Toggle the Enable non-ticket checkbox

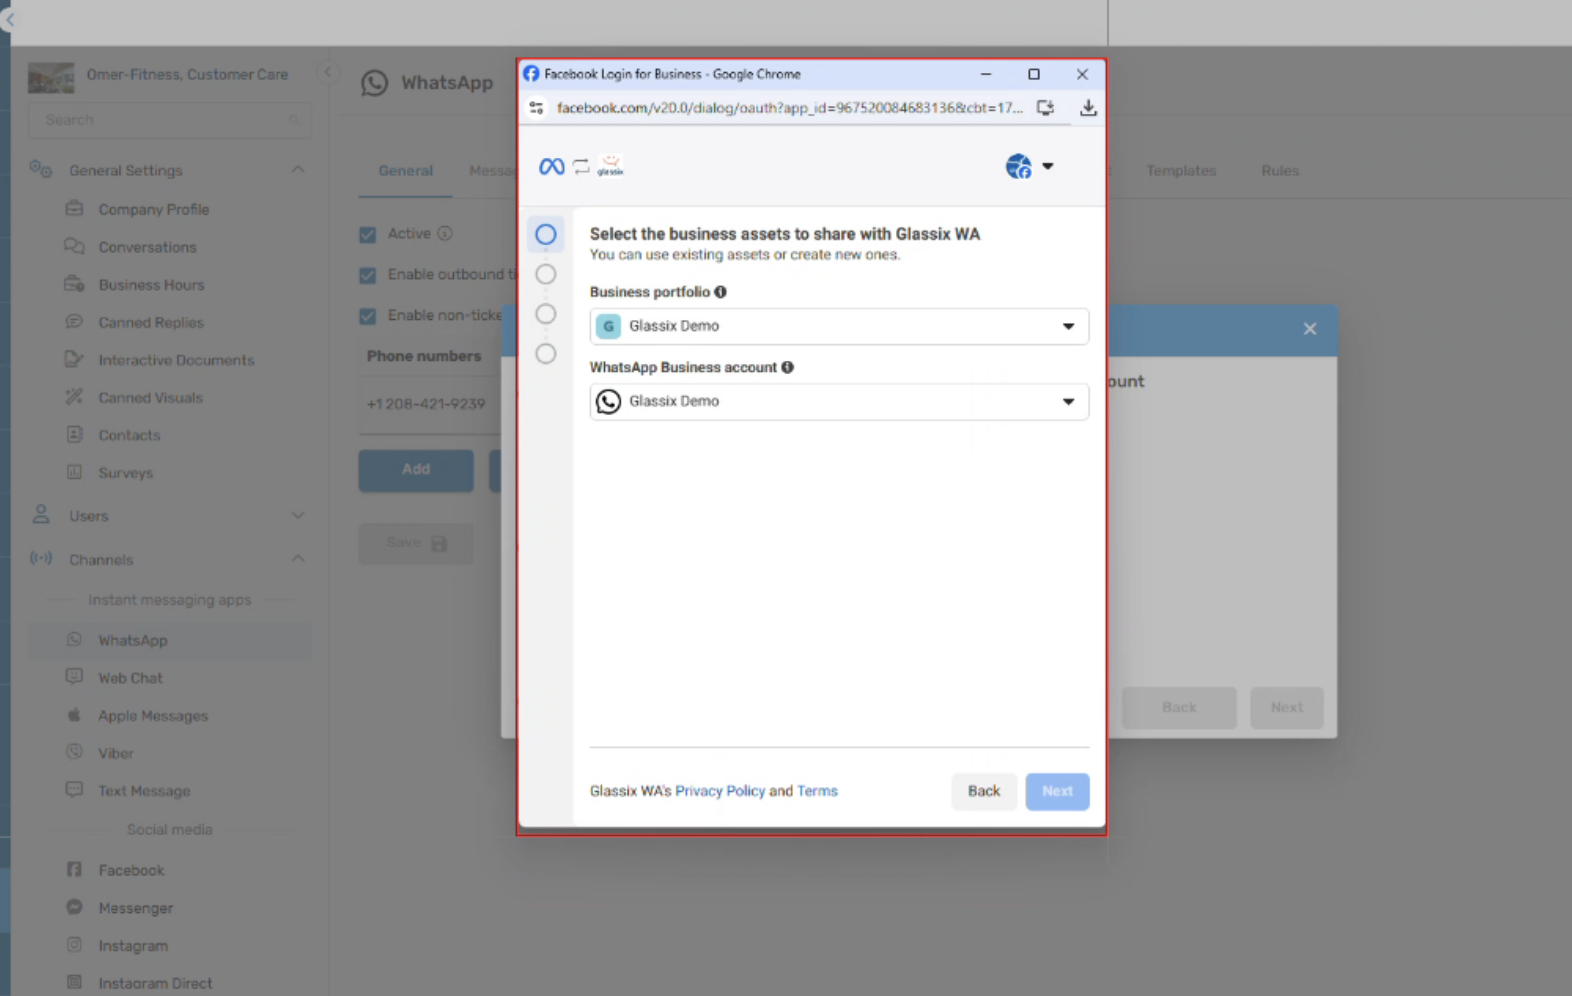pos(368,316)
